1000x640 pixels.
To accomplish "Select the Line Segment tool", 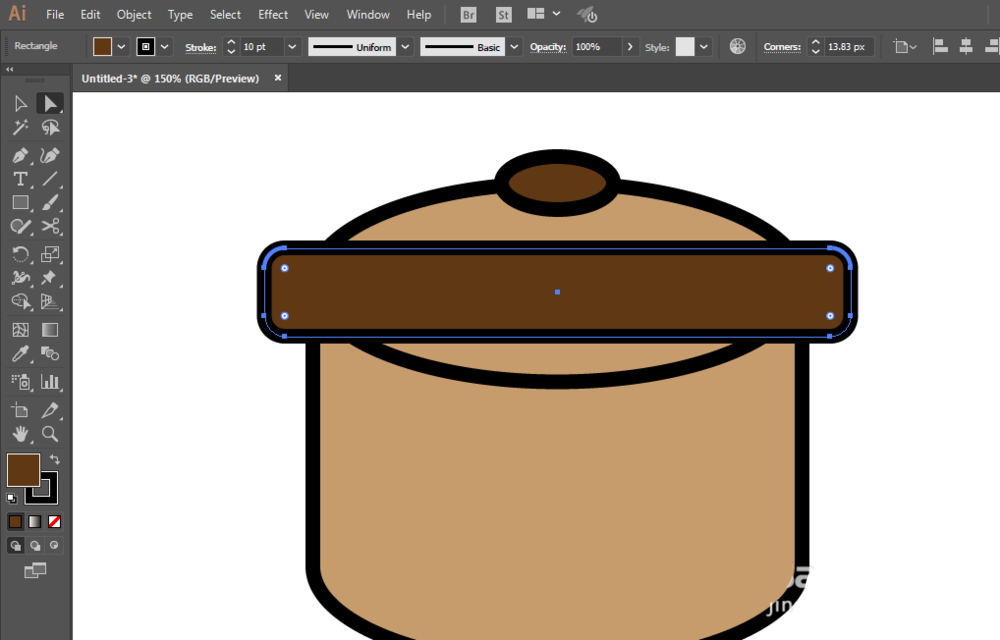I will (50, 179).
